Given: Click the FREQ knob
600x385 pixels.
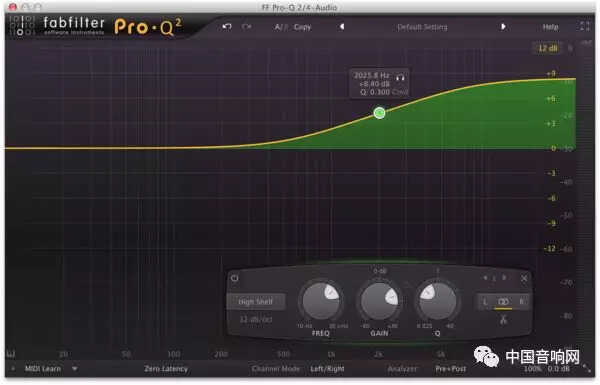Looking at the screenshot, I should click(x=321, y=302).
